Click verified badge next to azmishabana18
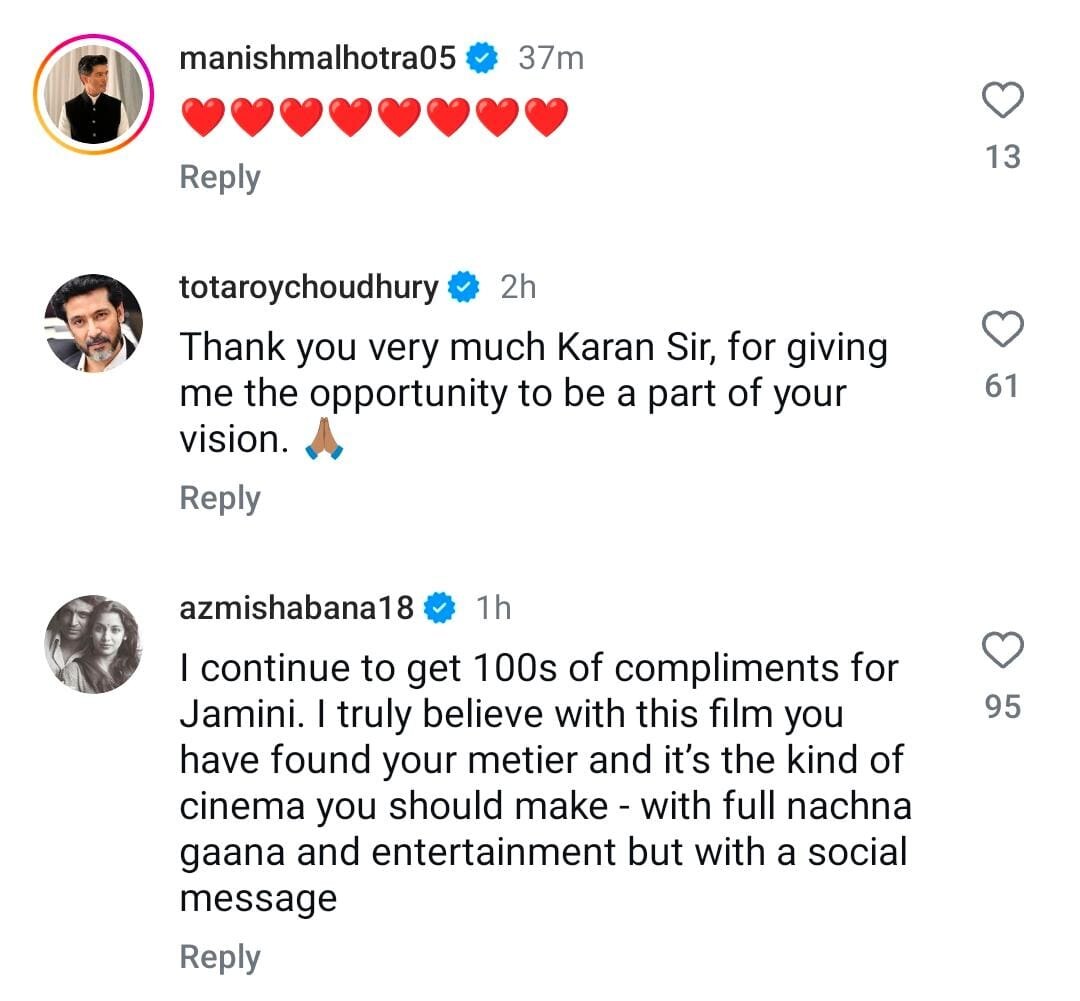The image size is (1080, 1001). click(x=441, y=608)
